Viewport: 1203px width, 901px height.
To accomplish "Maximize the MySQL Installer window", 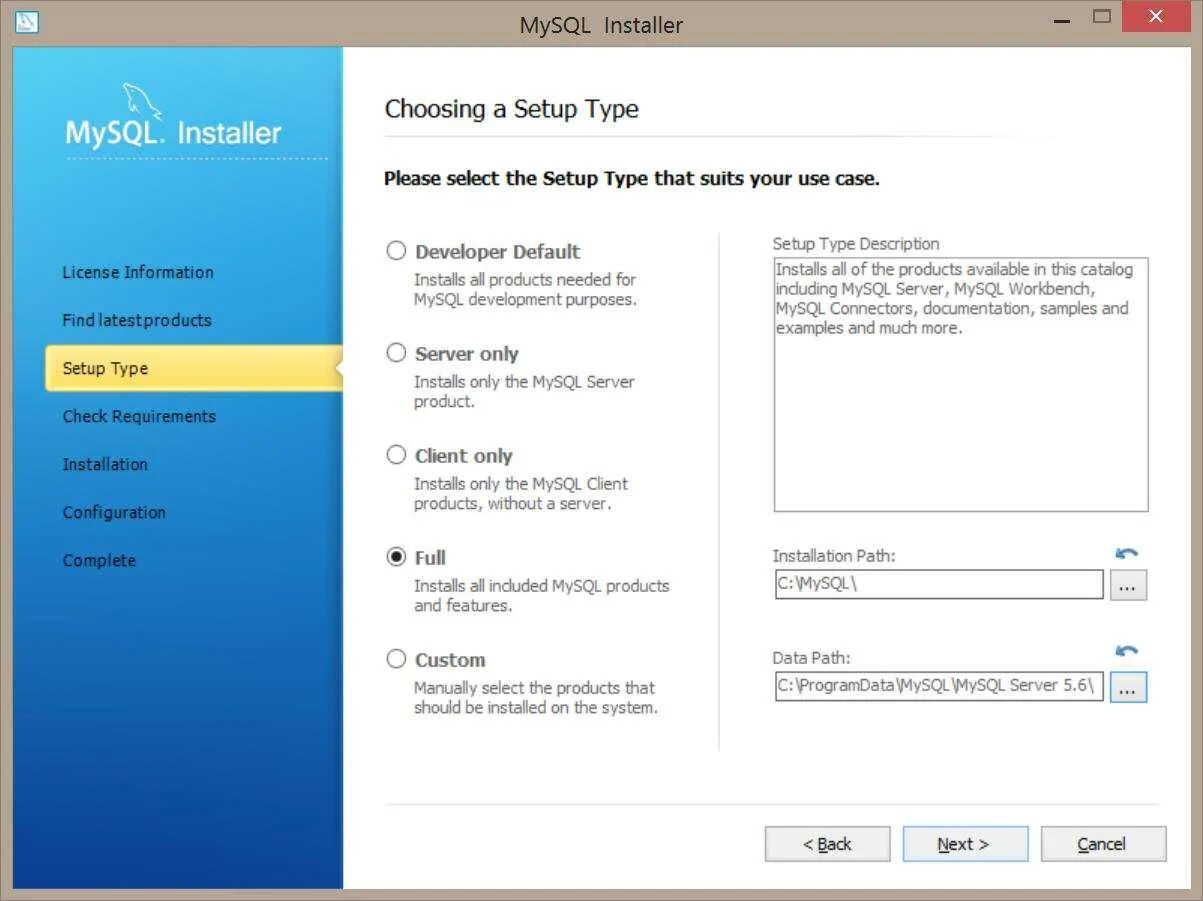I will pyautogui.click(x=1102, y=17).
